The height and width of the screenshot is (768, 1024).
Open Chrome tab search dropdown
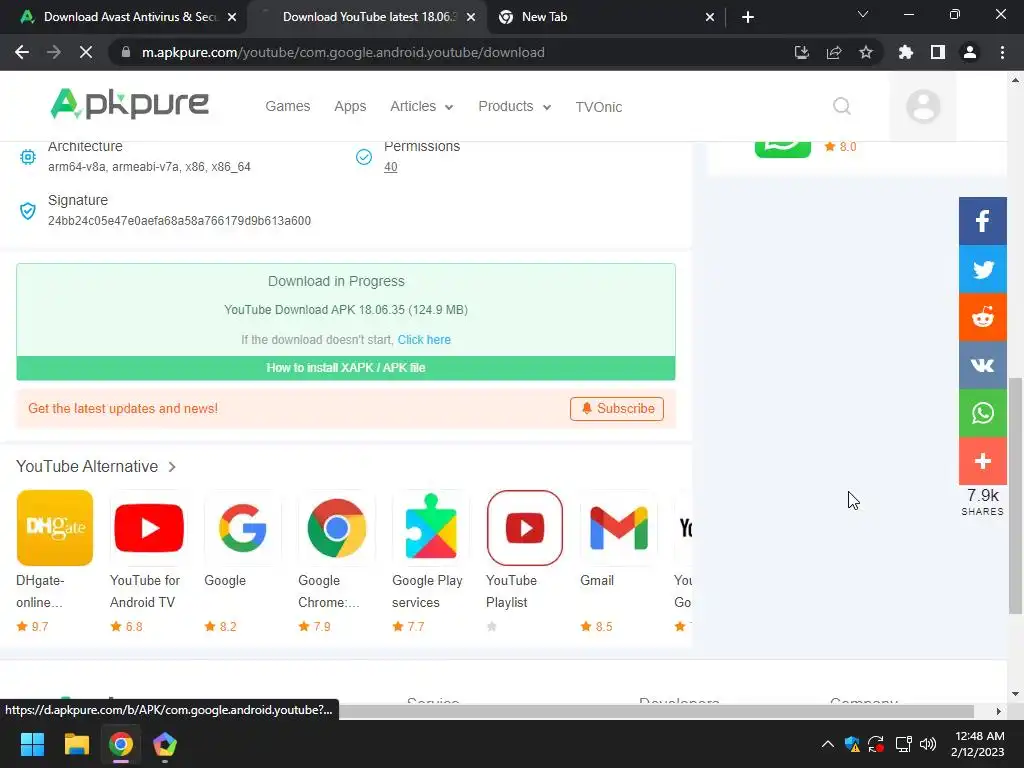pyautogui.click(x=863, y=15)
